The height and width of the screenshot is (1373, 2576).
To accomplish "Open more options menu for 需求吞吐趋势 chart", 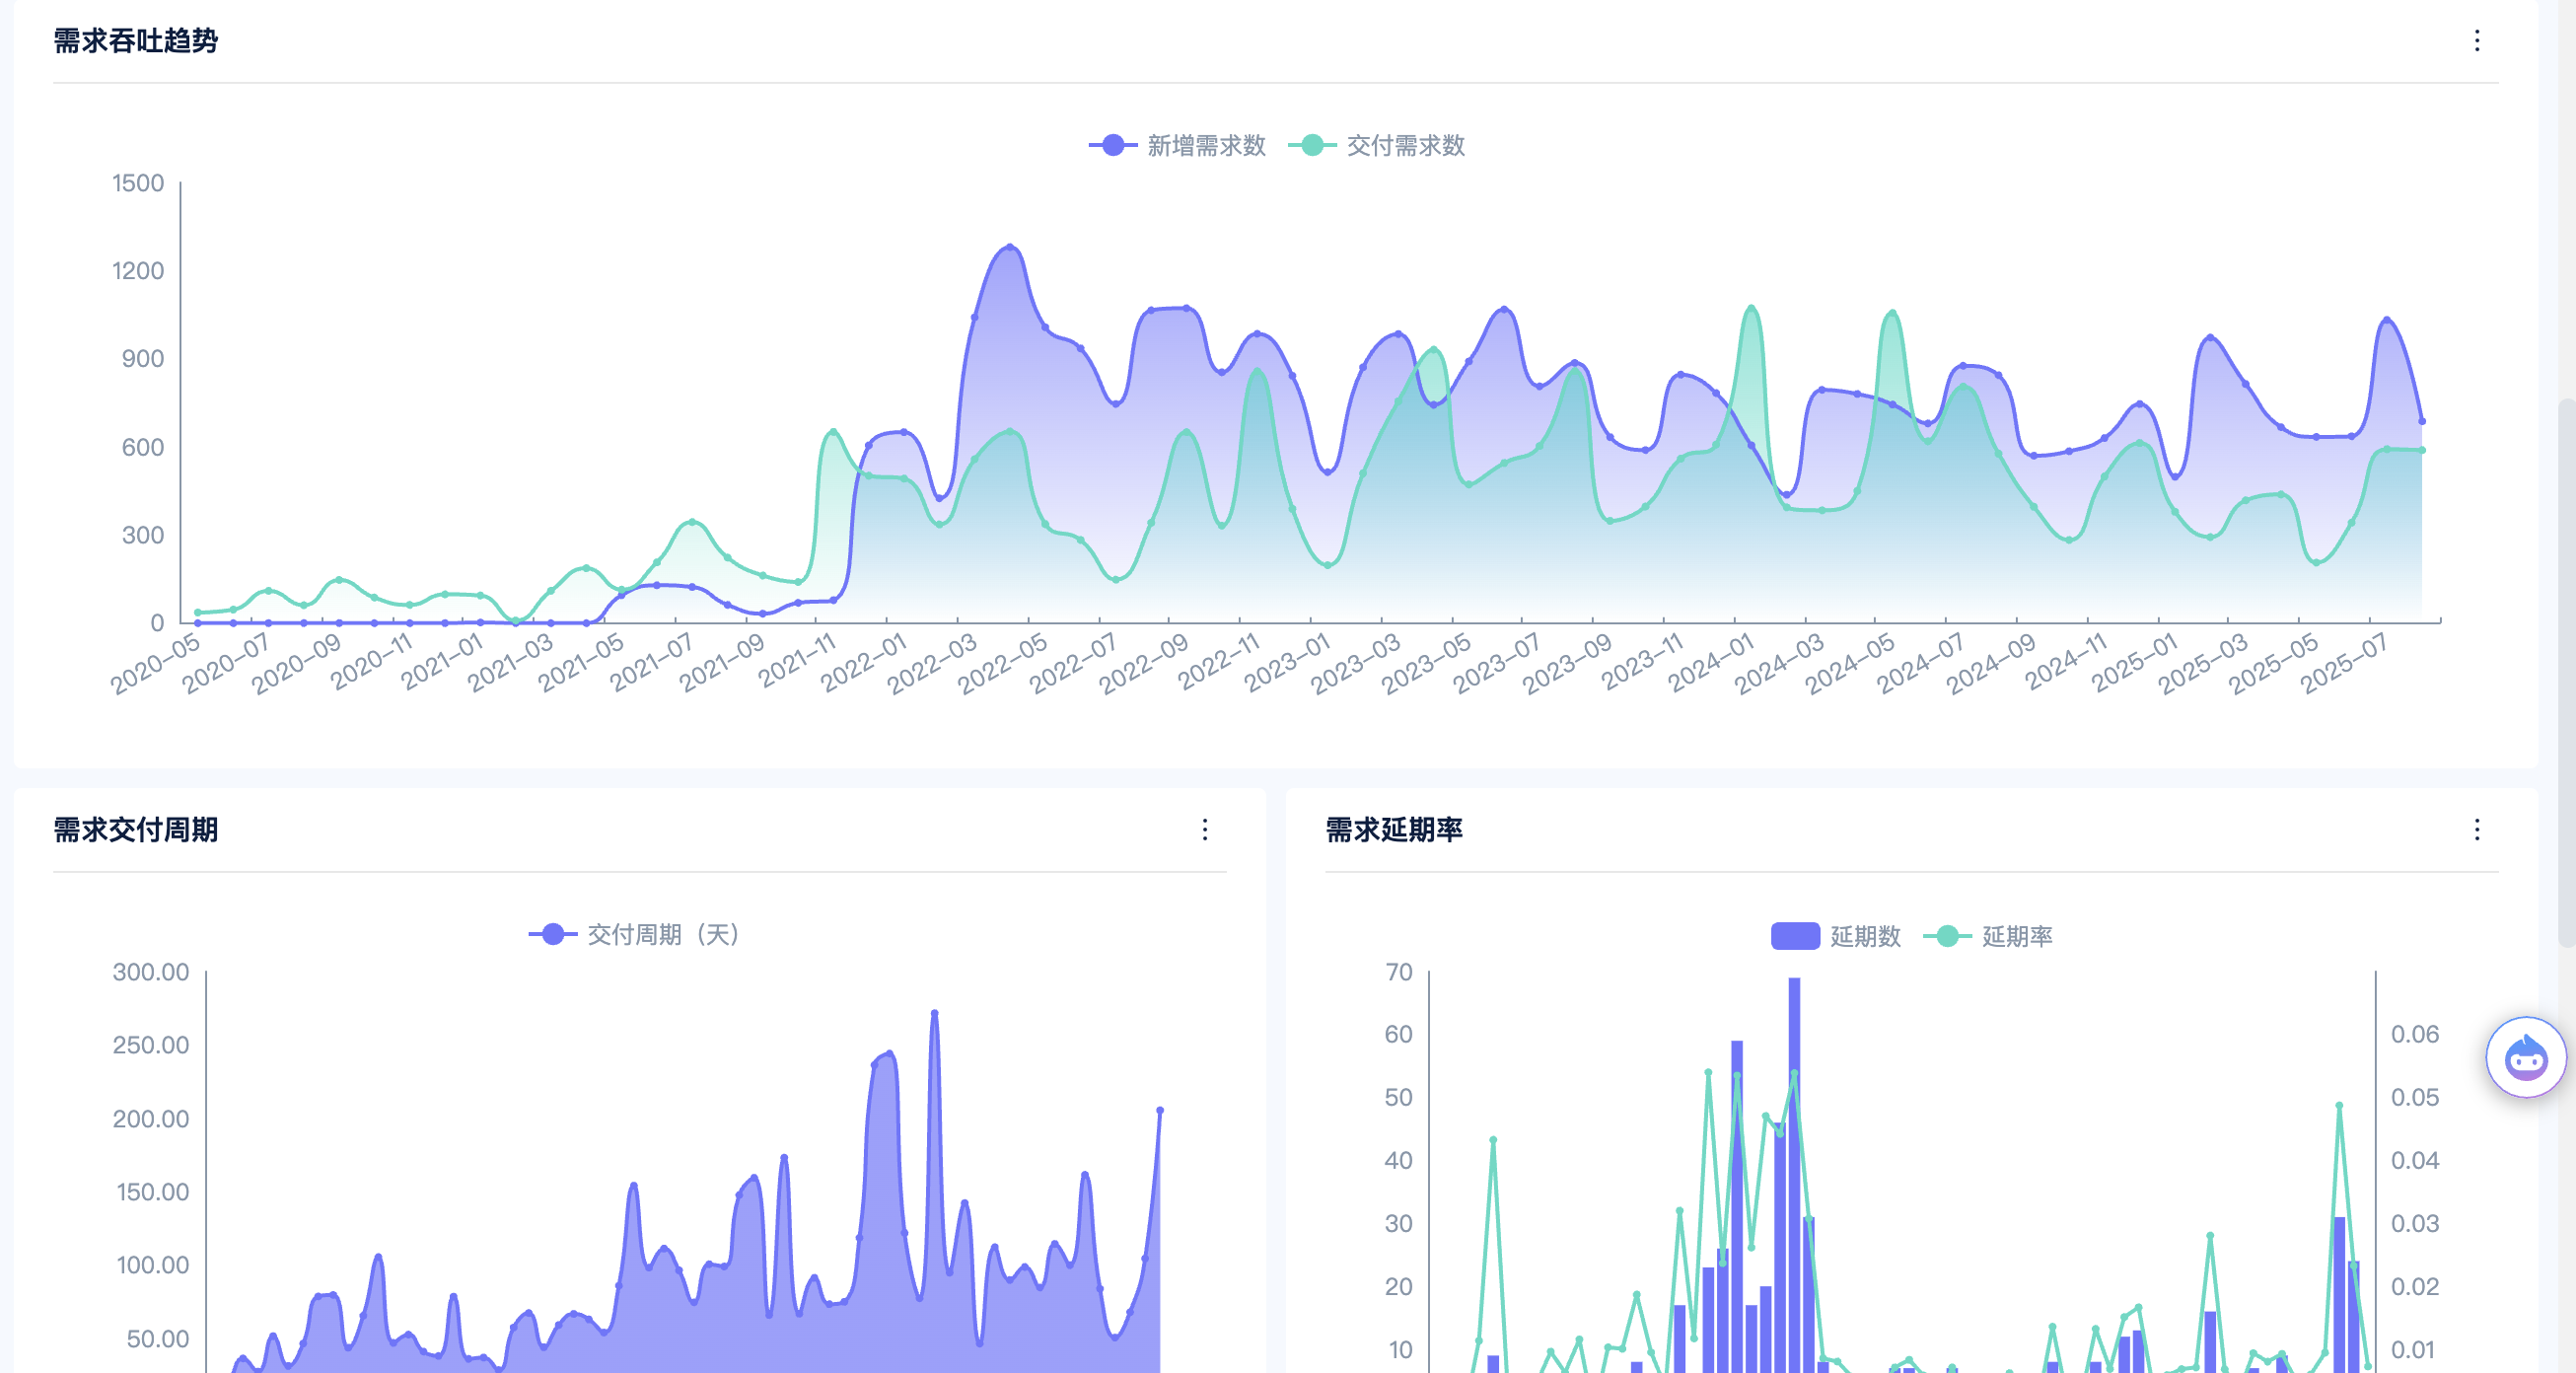I will click(x=2476, y=41).
